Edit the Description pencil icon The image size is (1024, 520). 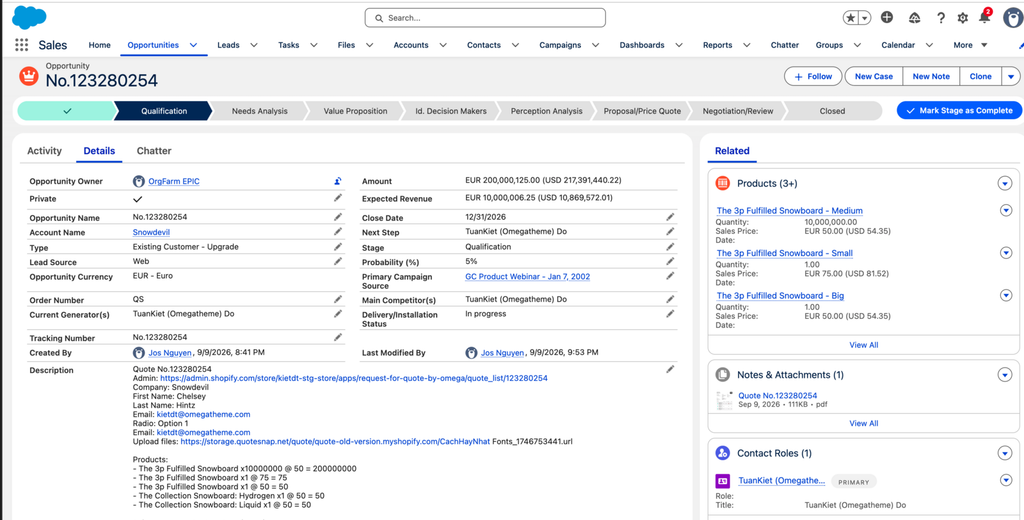click(x=670, y=369)
